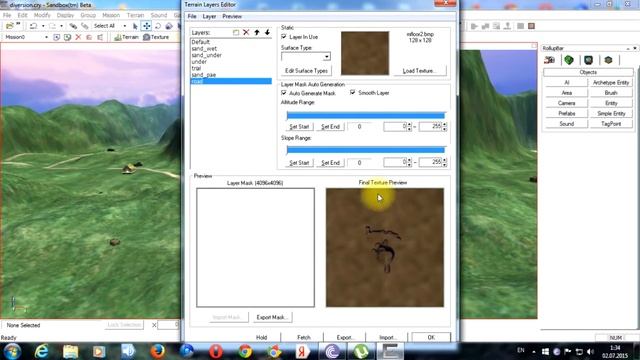The height and width of the screenshot is (360, 640).
Task: Click the redo icon in Sandbox toolbar
Action: point(52,26)
